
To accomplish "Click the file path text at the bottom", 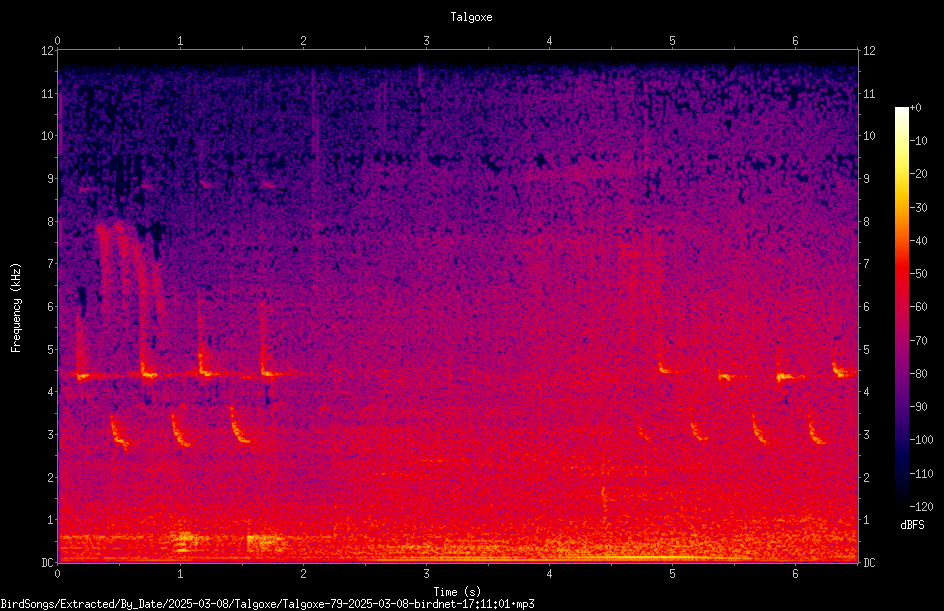I will tap(267, 604).
